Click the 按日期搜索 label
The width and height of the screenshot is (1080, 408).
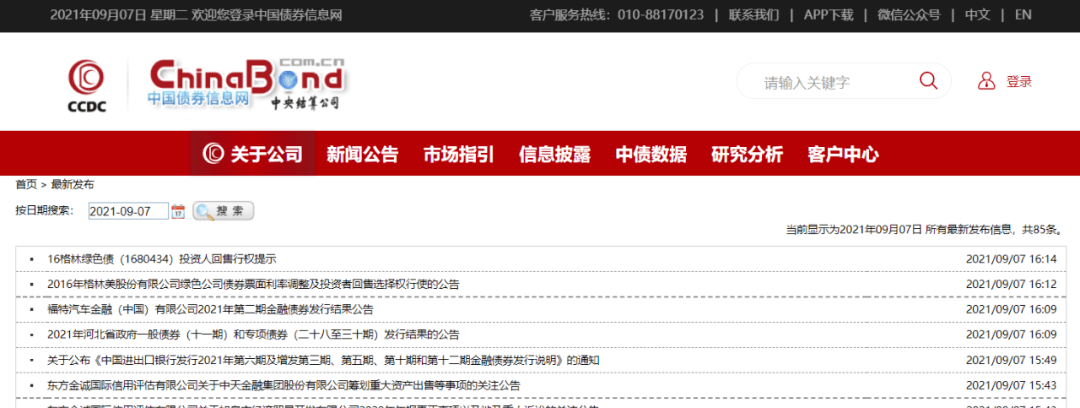(45, 211)
